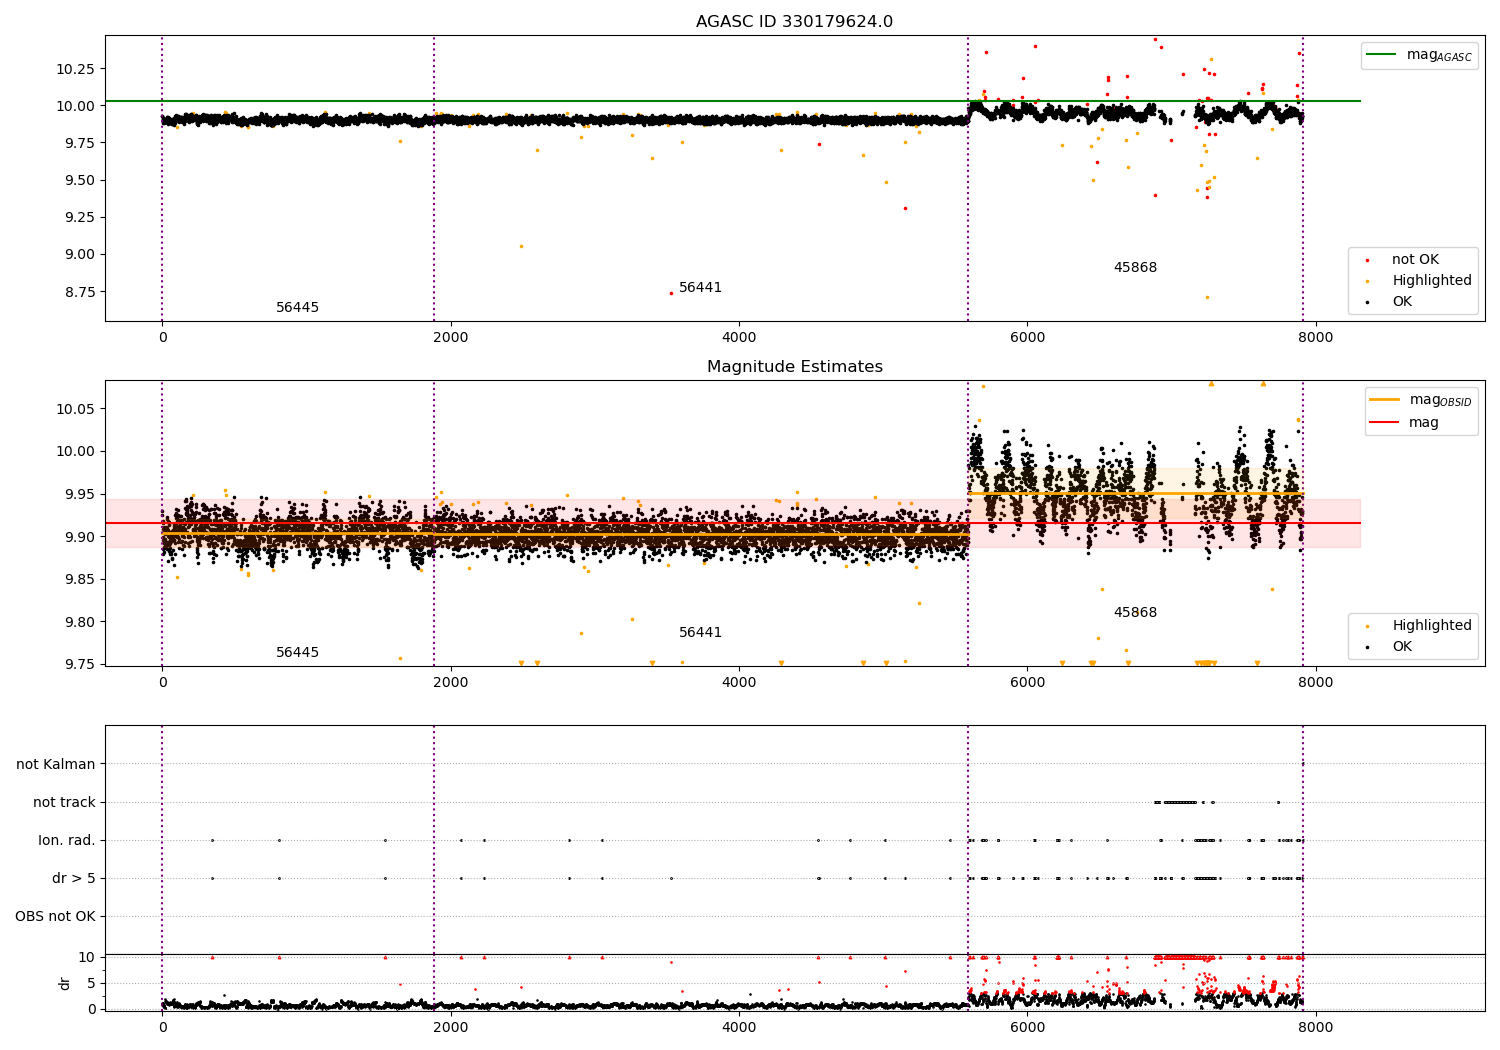The image size is (1500, 1050).
Task: Click obsid label 45868 in top plot
Action: (x=1135, y=268)
